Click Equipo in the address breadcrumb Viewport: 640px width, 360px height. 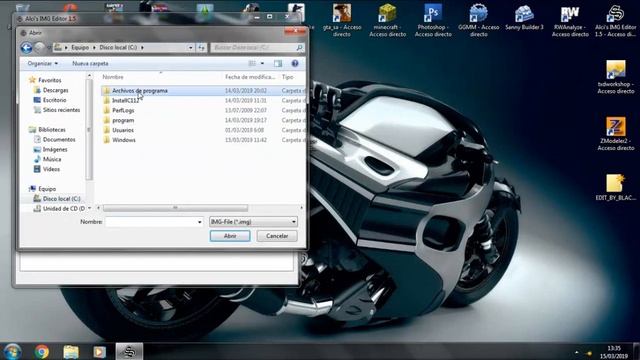point(80,47)
